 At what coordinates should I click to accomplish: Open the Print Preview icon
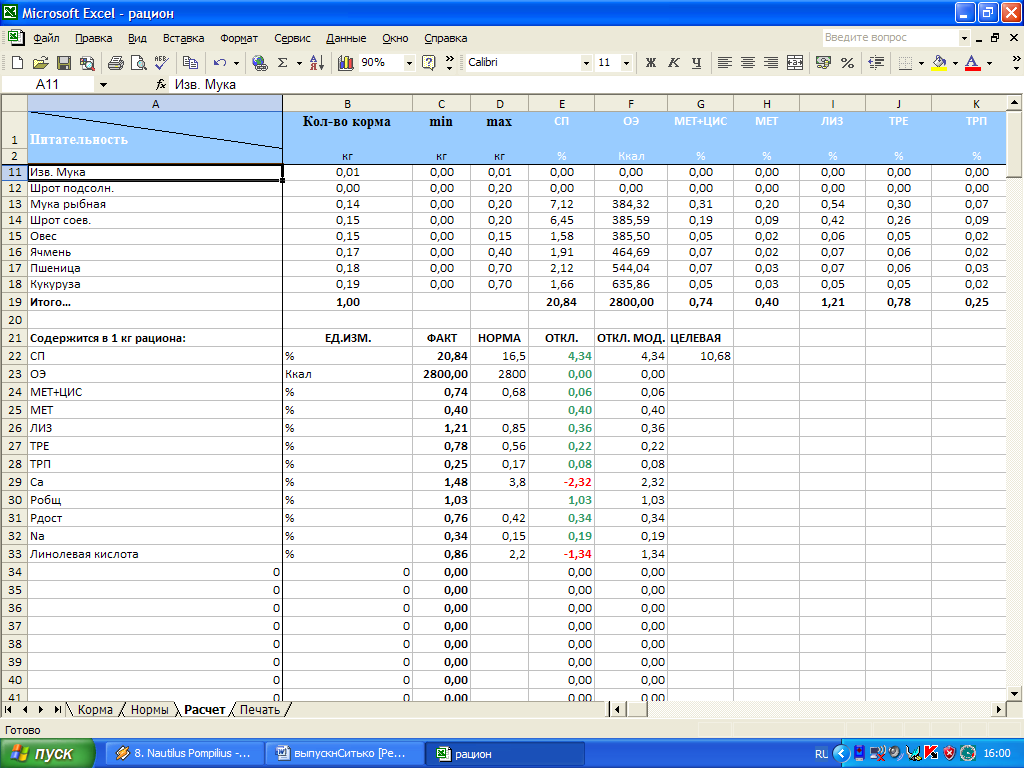pyautogui.click(x=136, y=63)
